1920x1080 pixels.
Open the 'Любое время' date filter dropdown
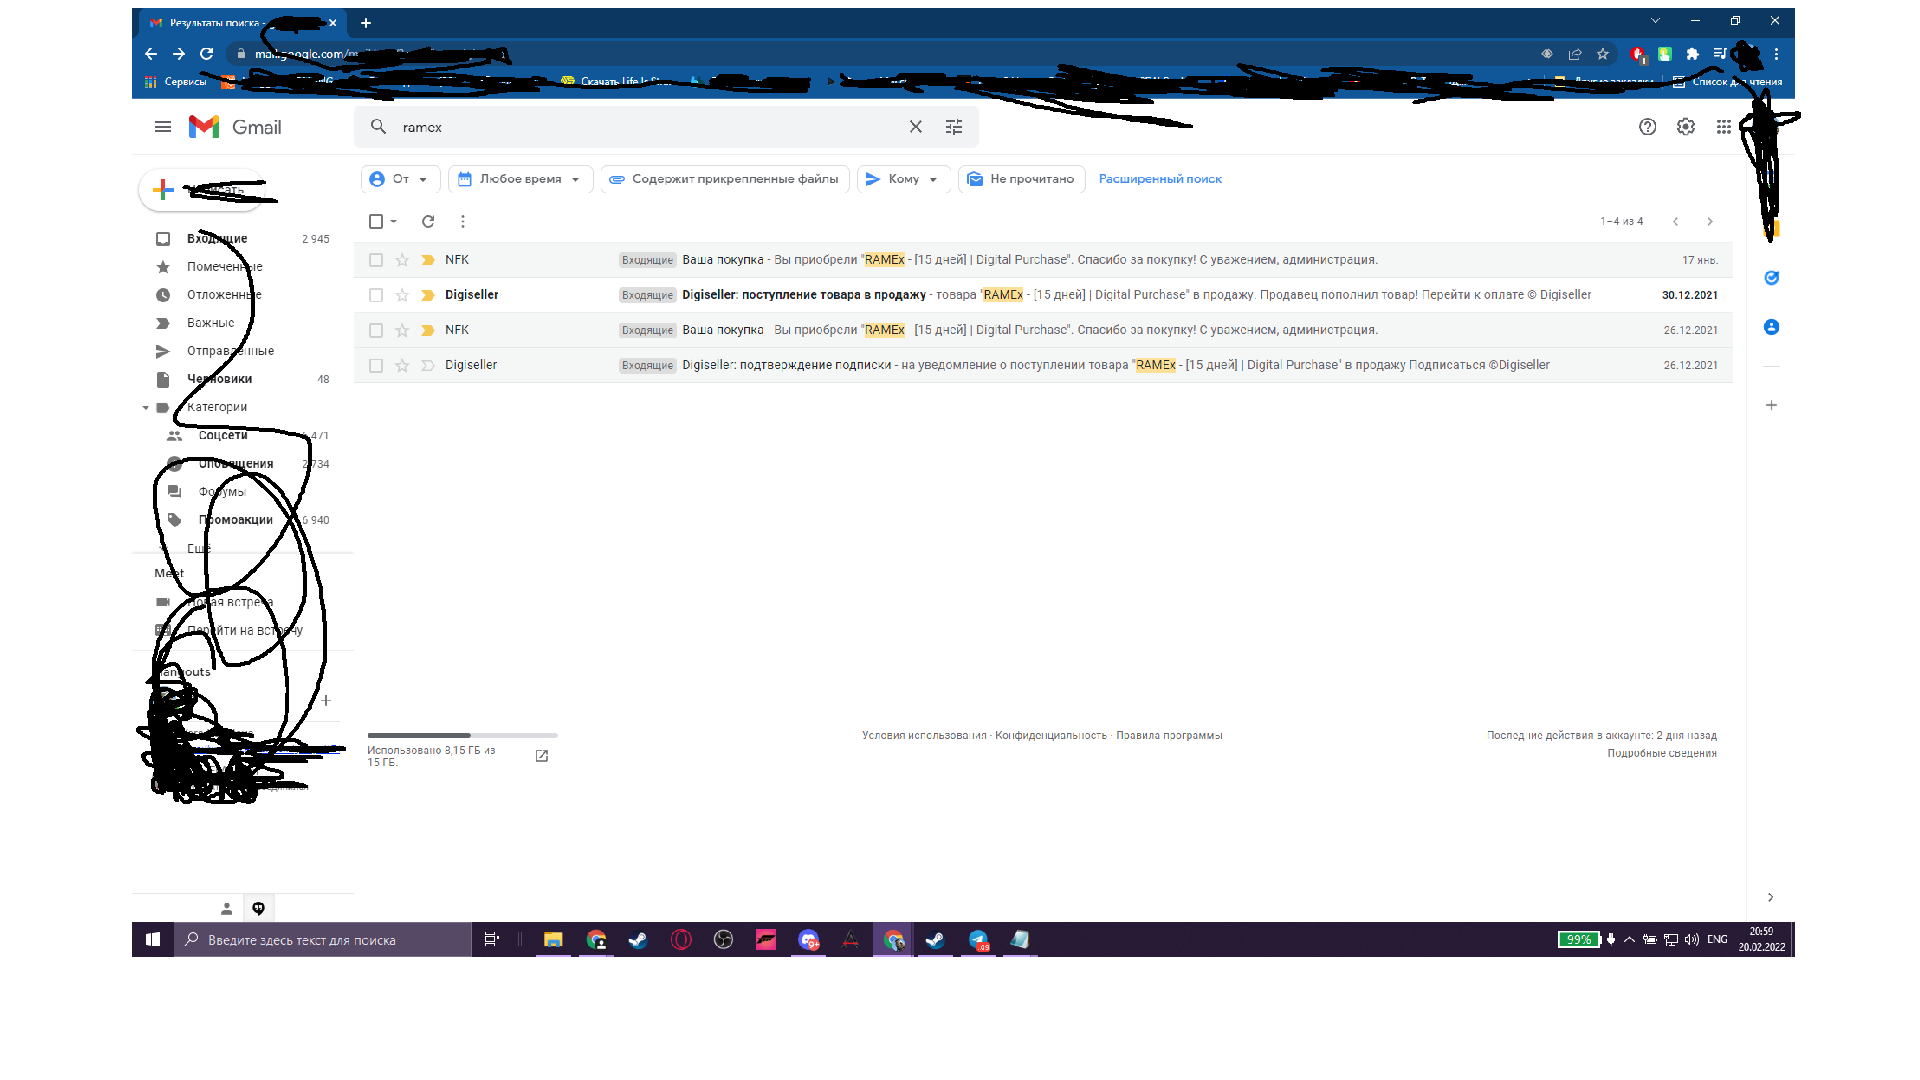tap(520, 179)
